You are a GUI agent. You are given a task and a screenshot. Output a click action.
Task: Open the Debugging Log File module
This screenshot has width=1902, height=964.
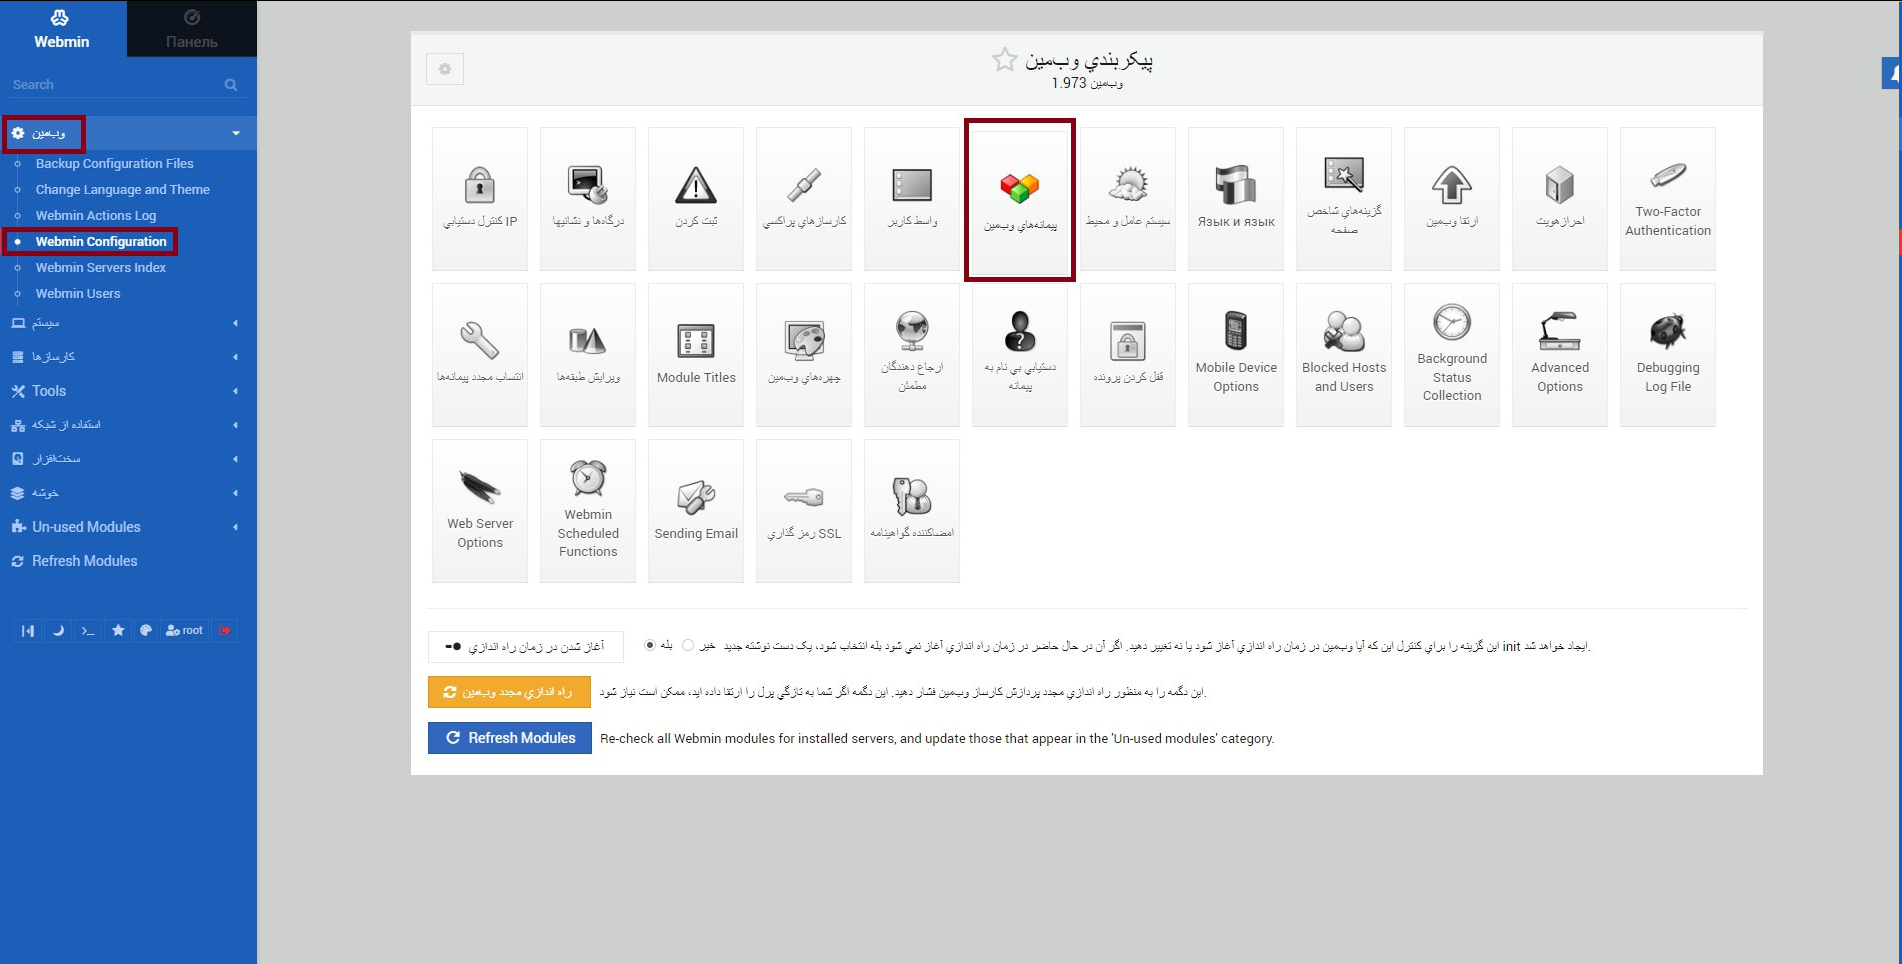pyautogui.click(x=1667, y=354)
